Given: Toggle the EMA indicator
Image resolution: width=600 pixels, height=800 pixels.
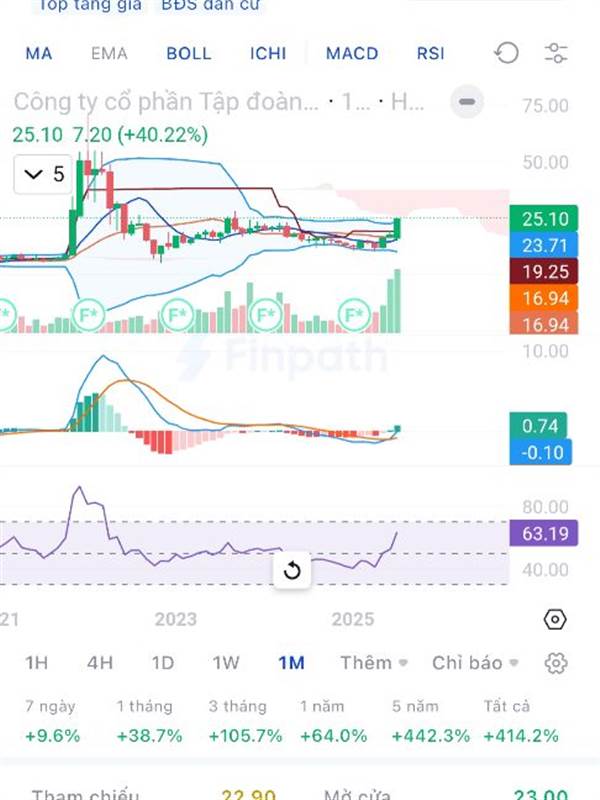Looking at the screenshot, I should coord(109,54).
